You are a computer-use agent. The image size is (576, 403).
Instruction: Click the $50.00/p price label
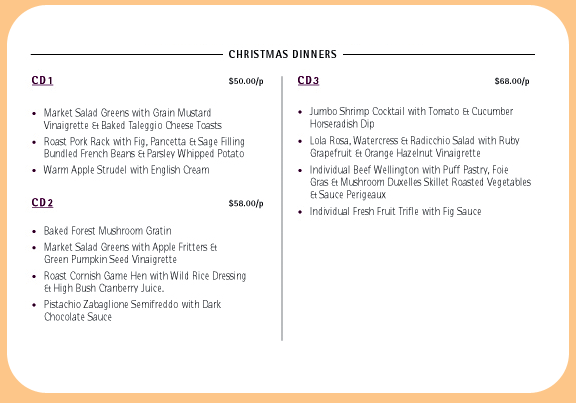point(246,81)
